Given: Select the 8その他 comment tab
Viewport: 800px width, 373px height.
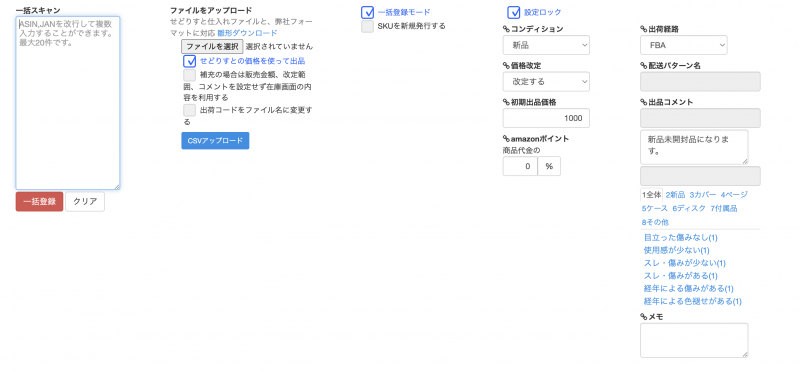Looking at the screenshot, I should coord(655,222).
